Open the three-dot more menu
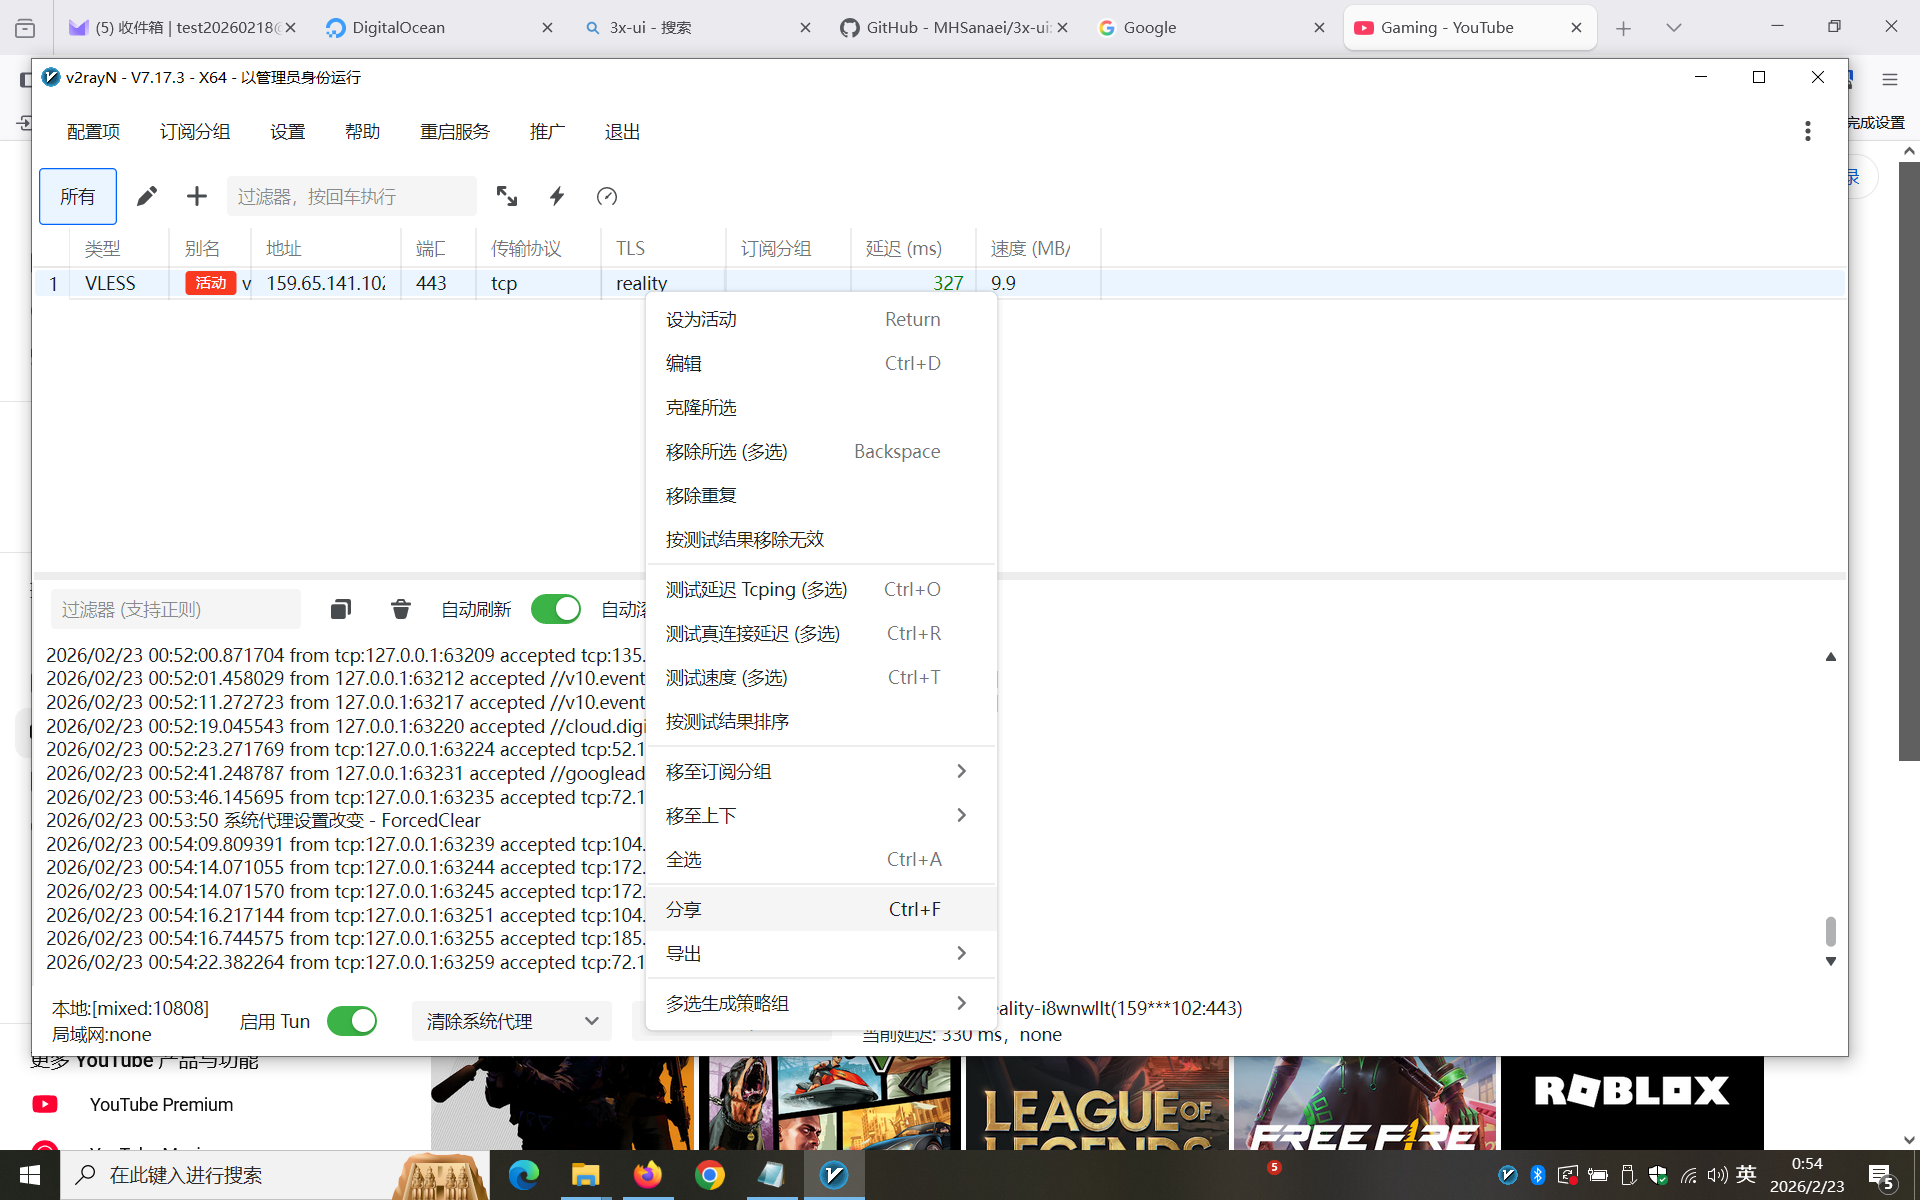The image size is (1920, 1200). tap(1807, 131)
